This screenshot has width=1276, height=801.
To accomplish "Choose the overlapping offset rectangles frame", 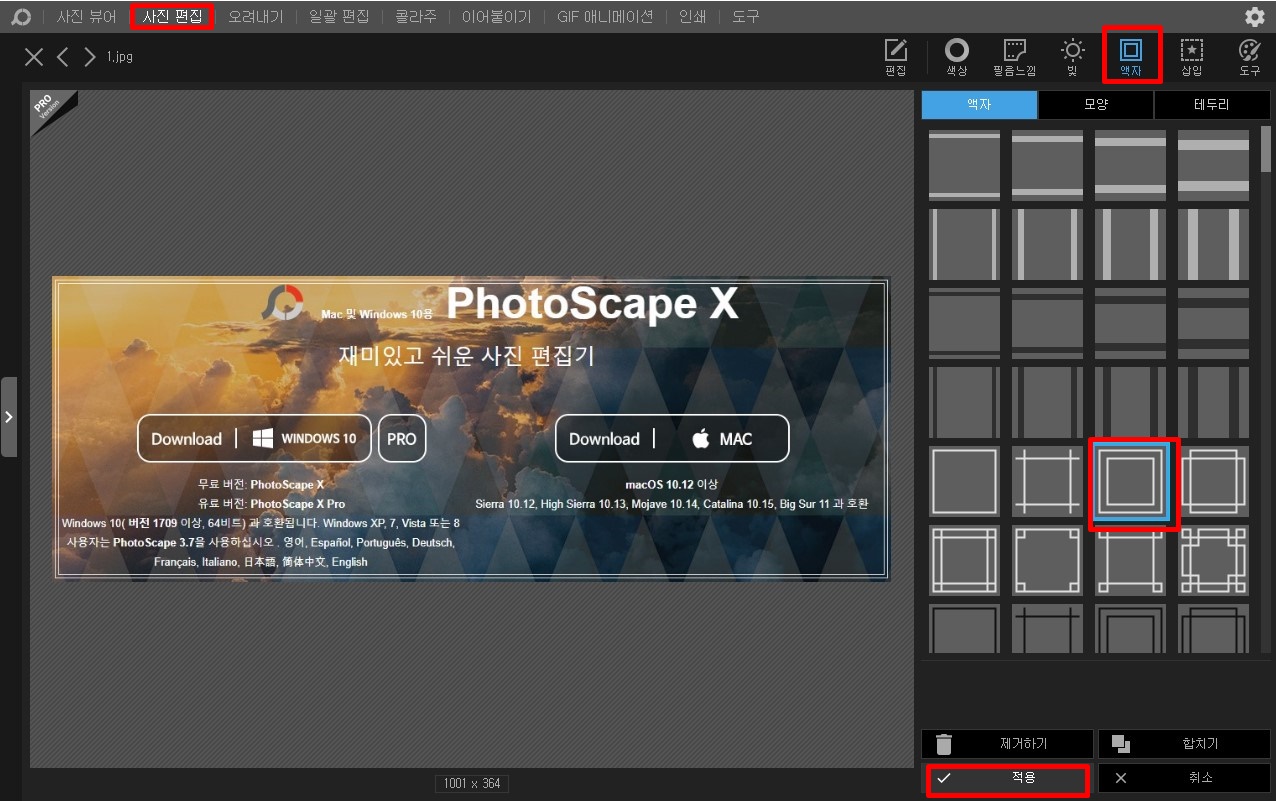I will click(1213, 481).
